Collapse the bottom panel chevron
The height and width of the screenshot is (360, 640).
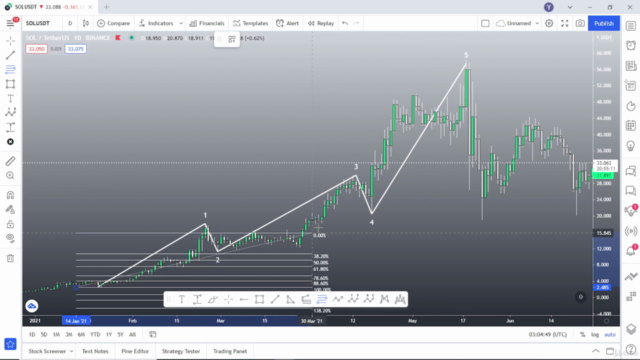596,351
